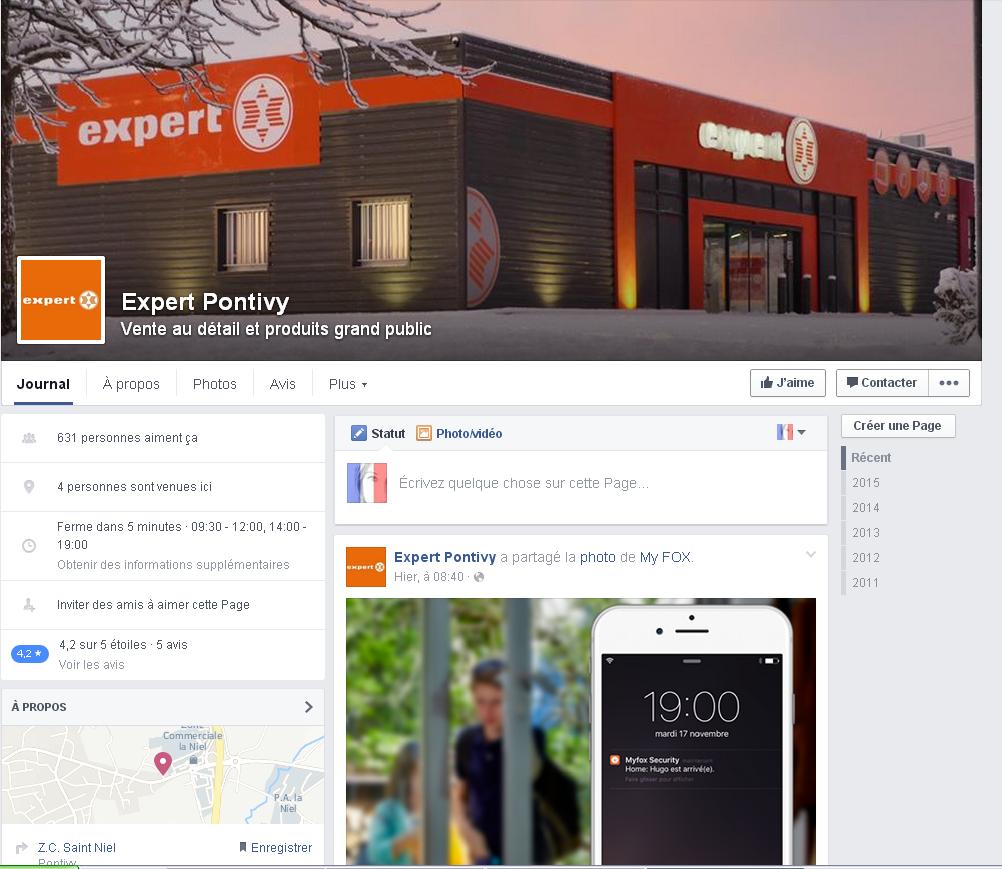The image size is (1002, 869).
Task: Click the Contacter button
Action: [x=882, y=383]
